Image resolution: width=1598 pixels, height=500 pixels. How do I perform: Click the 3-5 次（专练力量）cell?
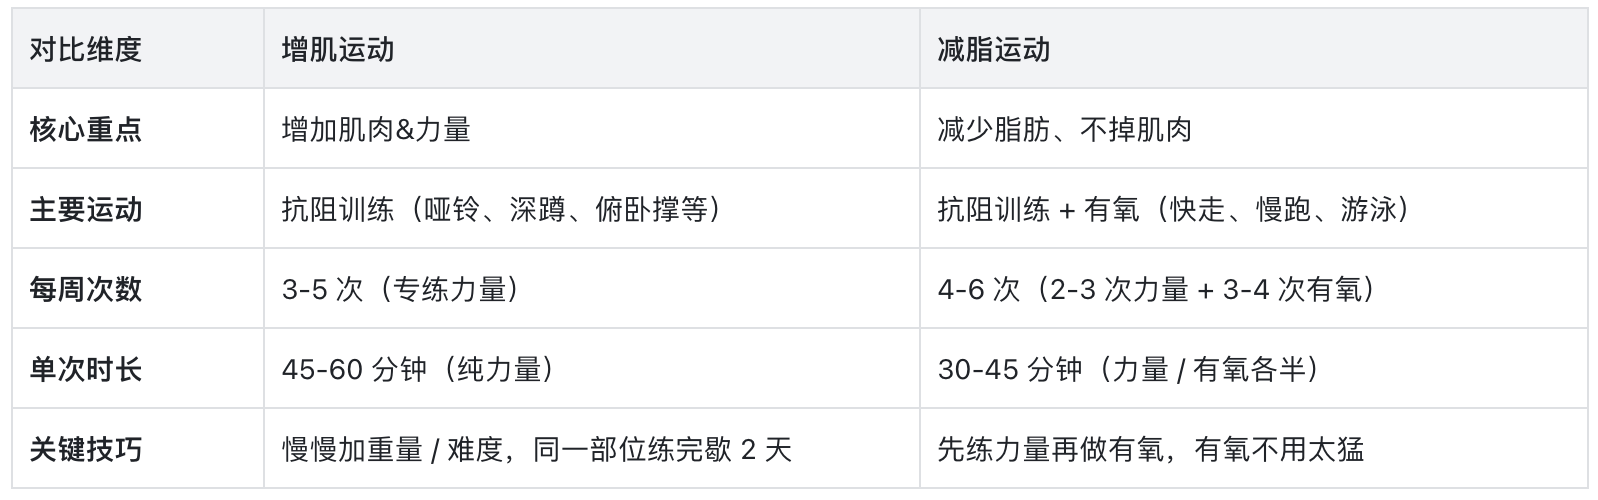[x=402, y=289]
